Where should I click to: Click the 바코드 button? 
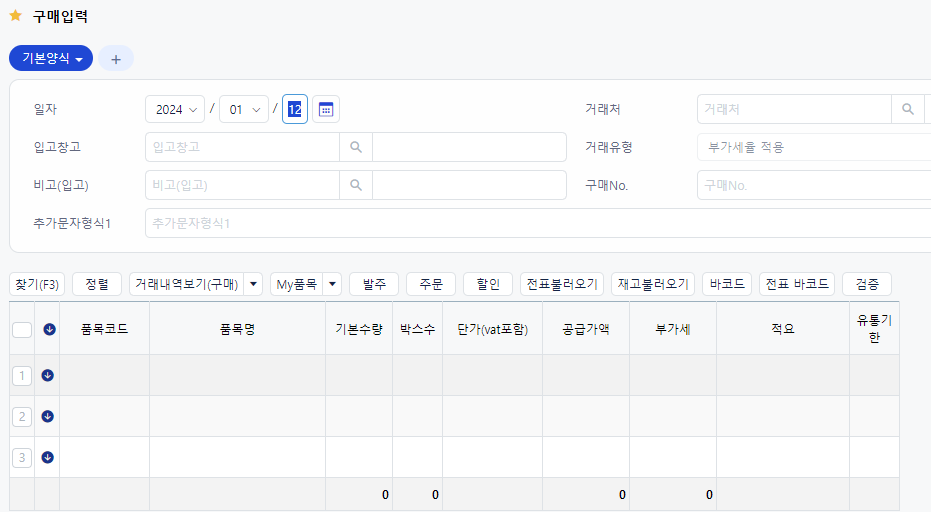coord(727,284)
